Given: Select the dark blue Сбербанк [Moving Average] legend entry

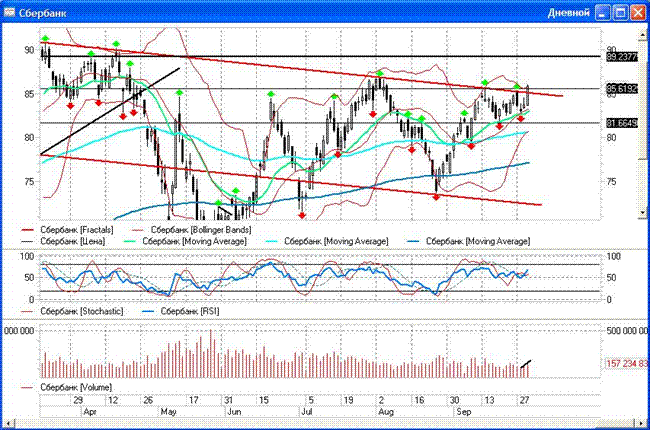Looking at the screenshot, I should pos(468,241).
